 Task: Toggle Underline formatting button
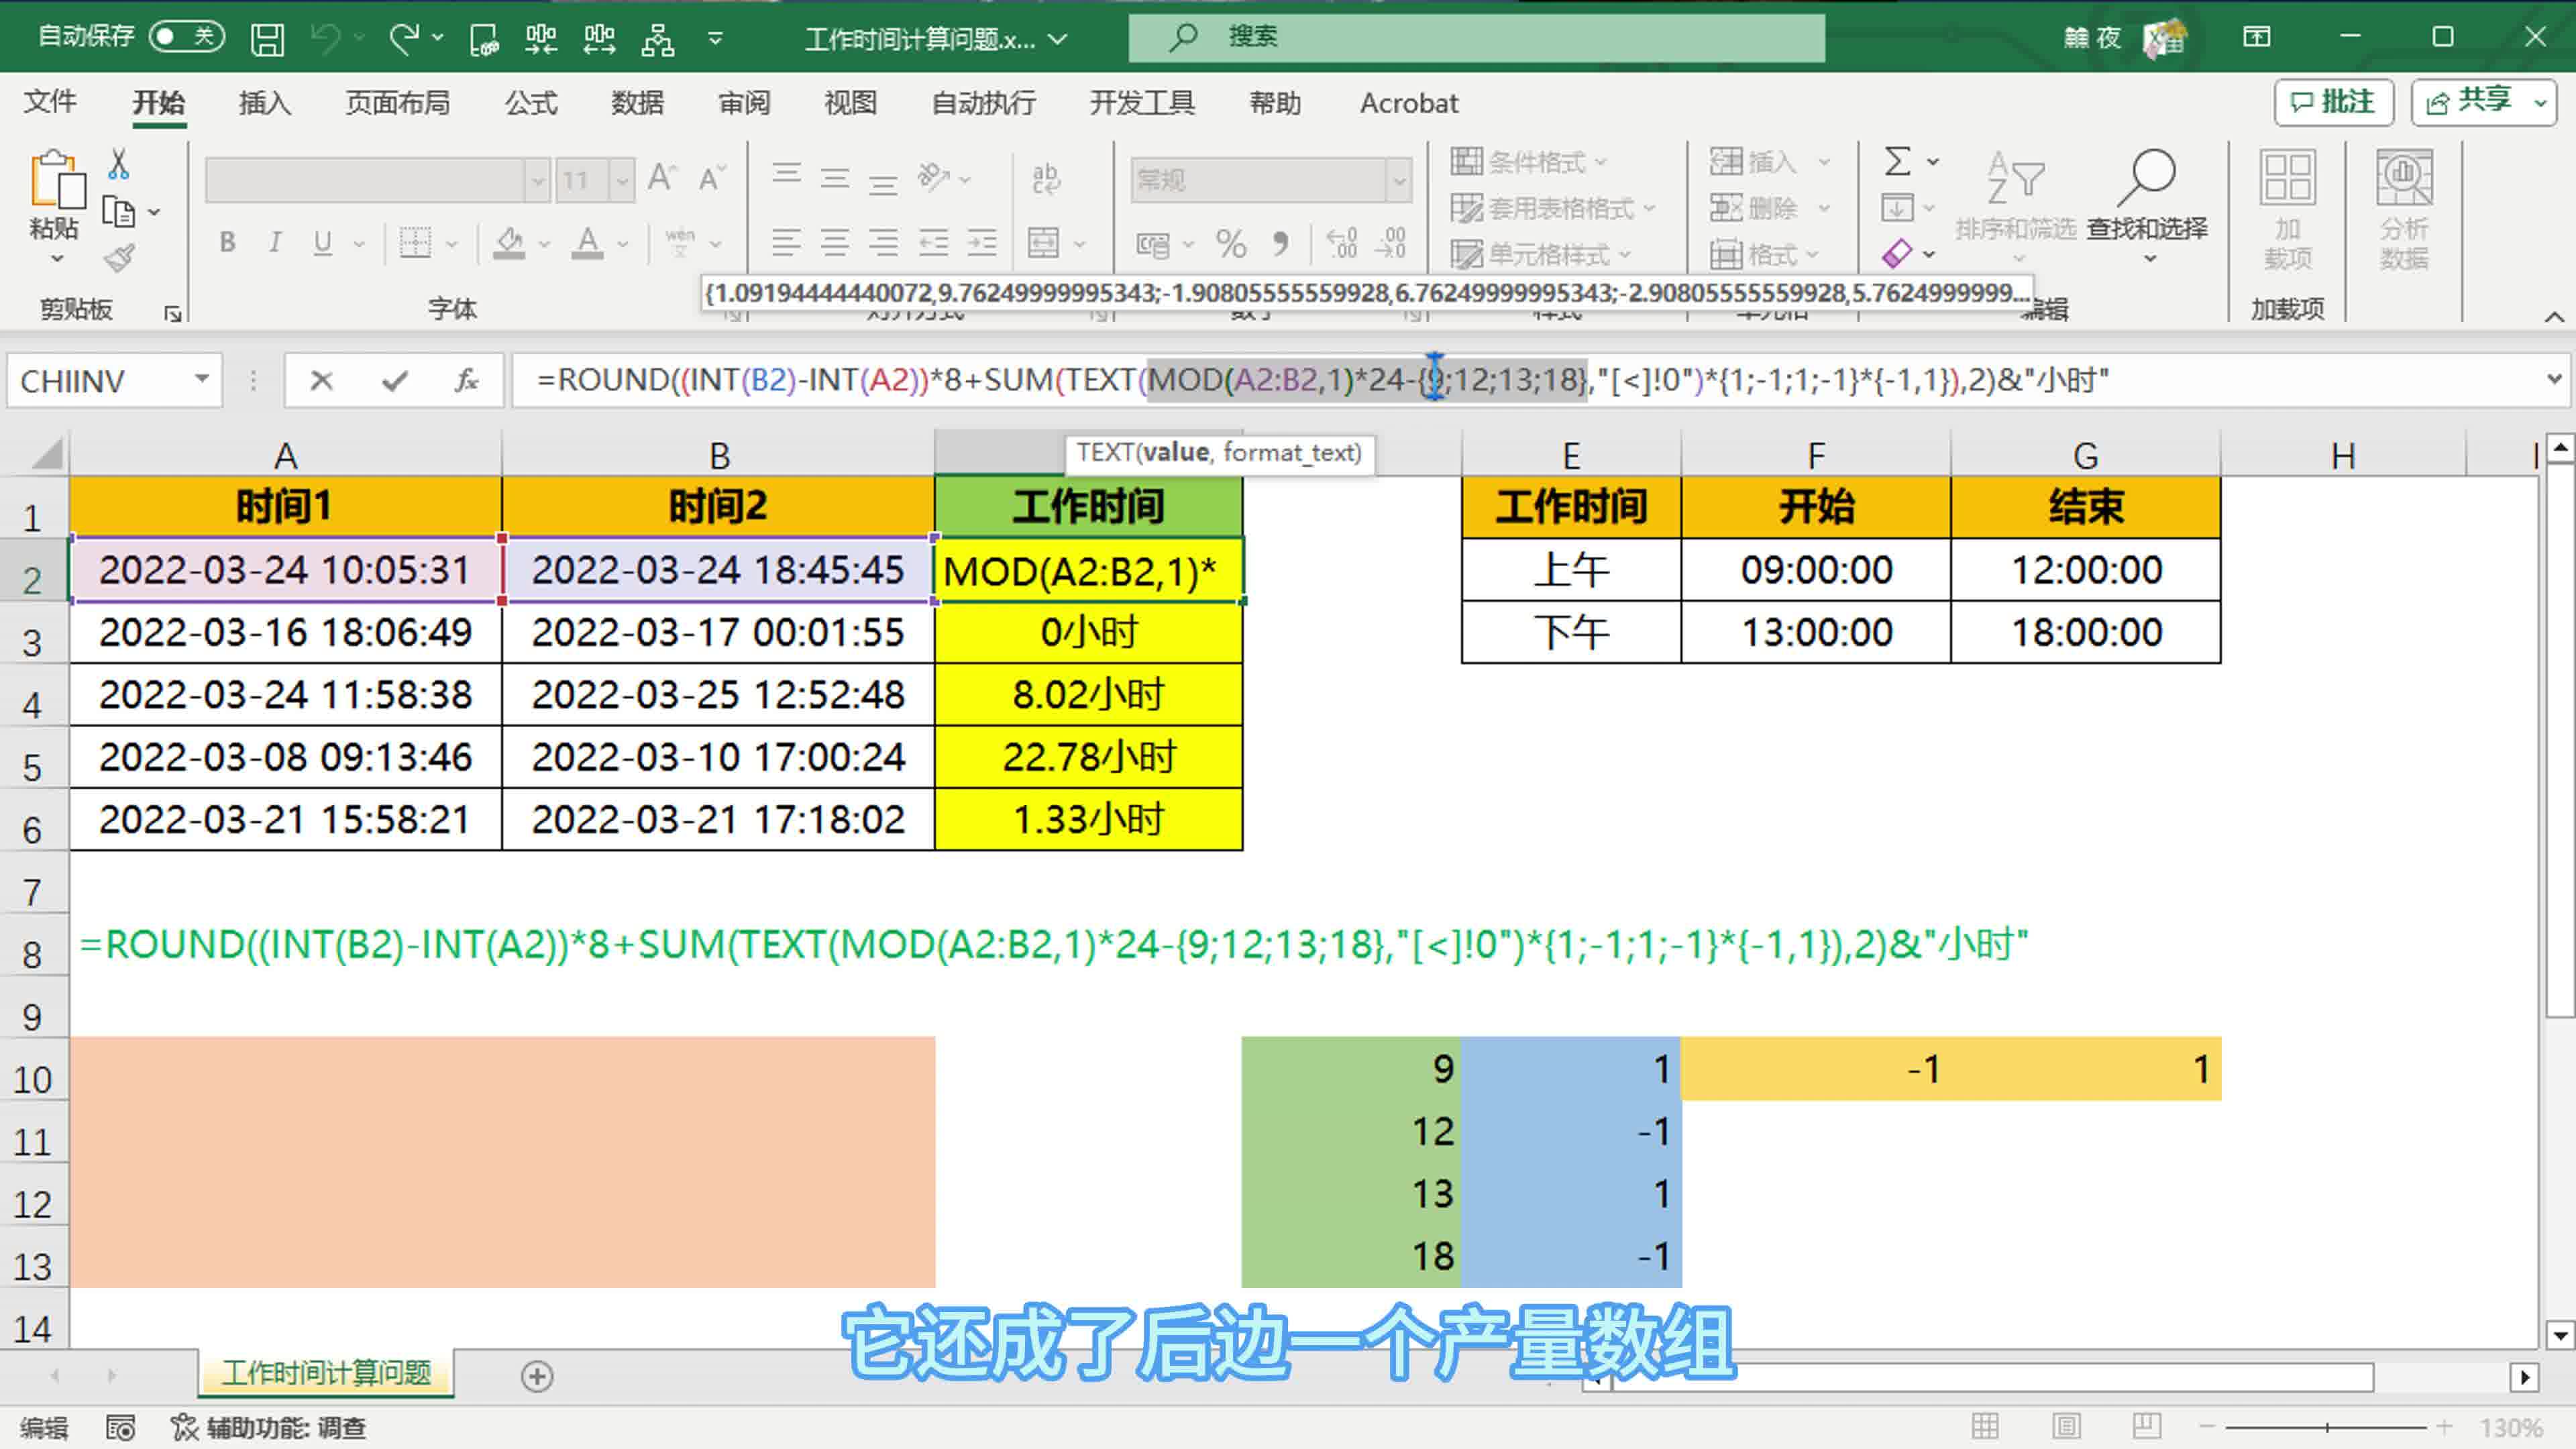(x=322, y=243)
